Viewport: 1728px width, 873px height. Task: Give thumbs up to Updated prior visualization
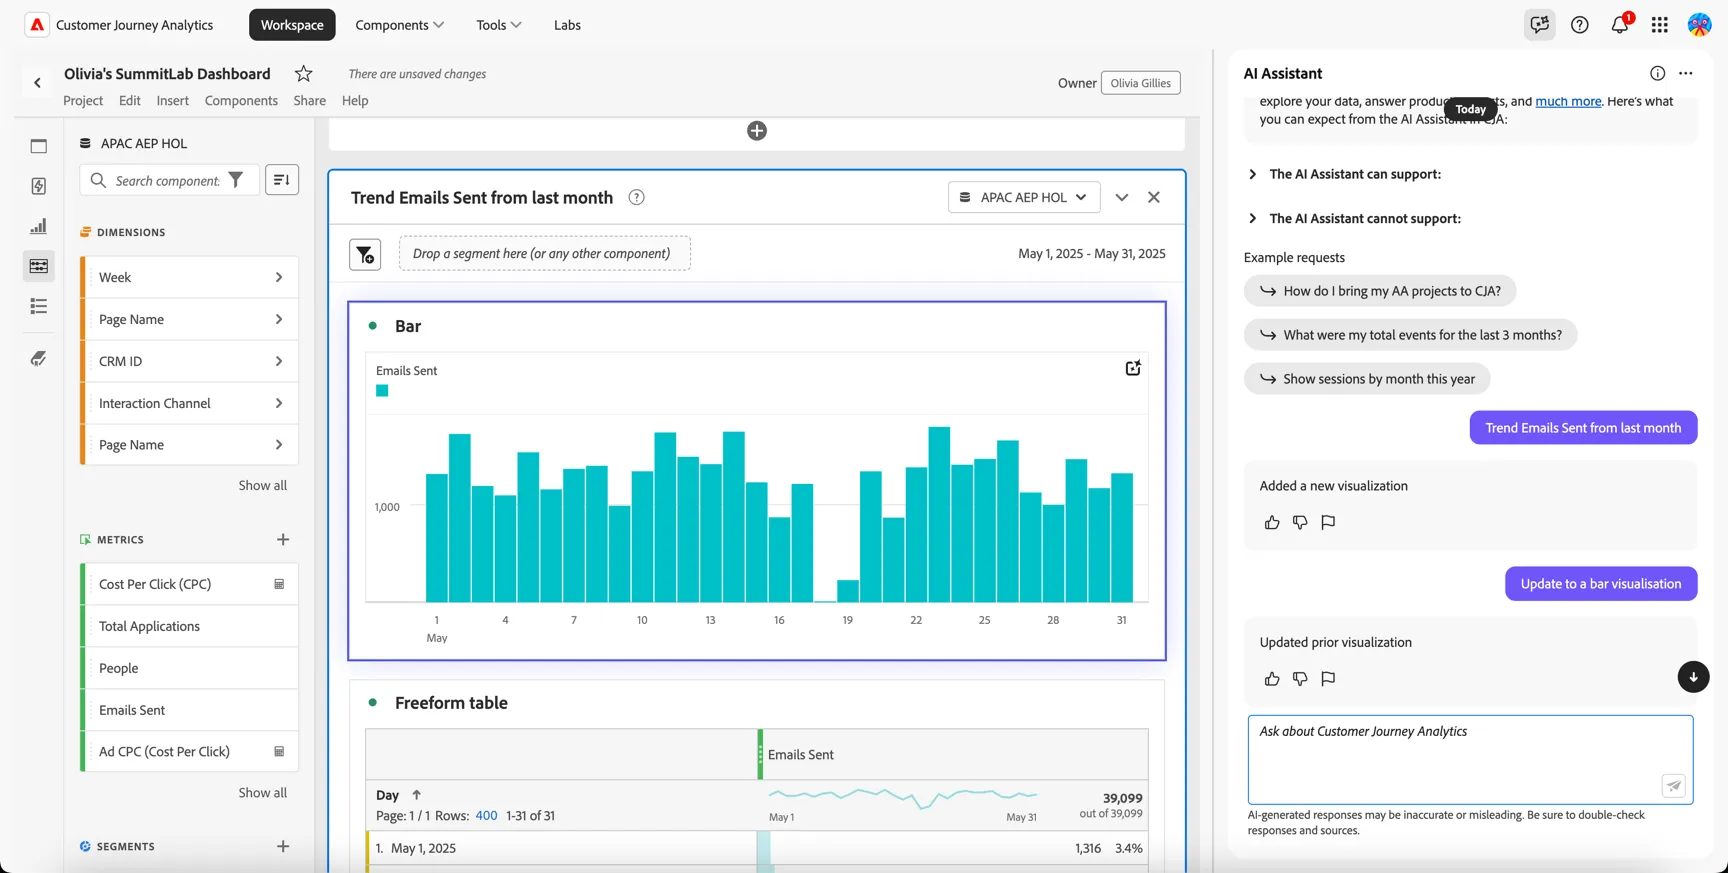click(x=1272, y=679)
